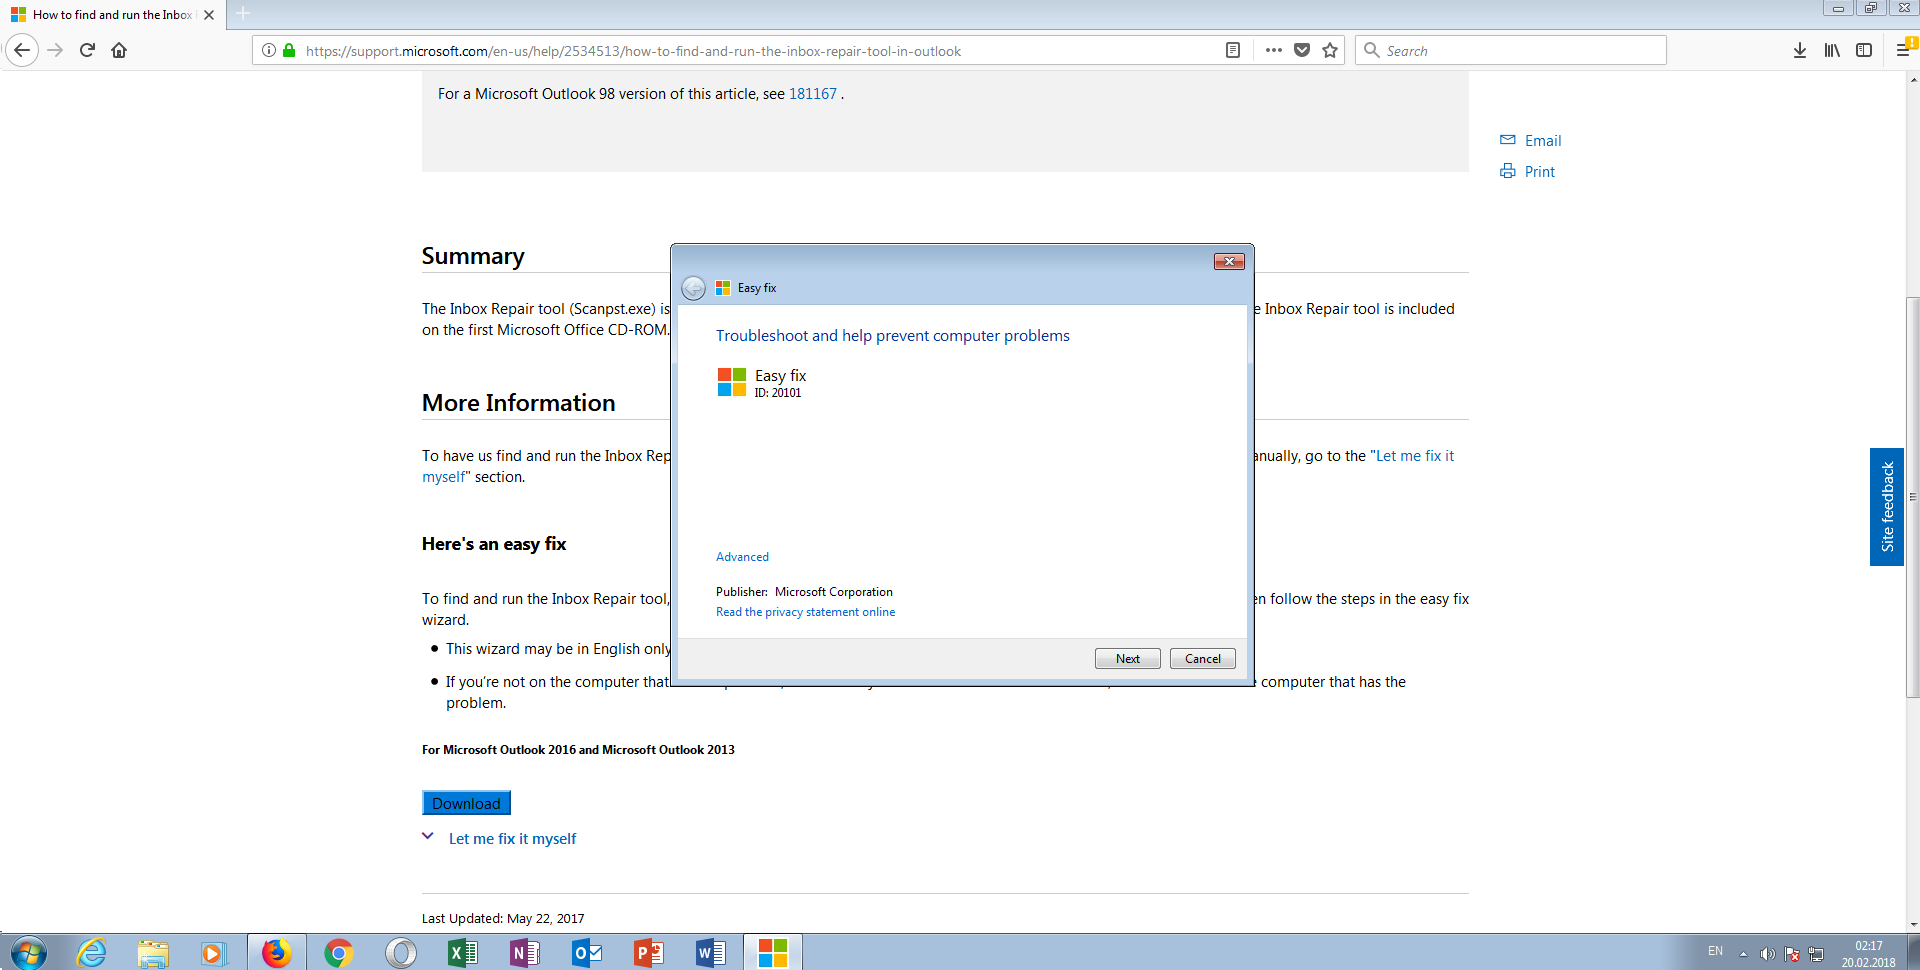Show site information icon in address bar
Viewport: 1920px width, 970px height.
[269, 50]
